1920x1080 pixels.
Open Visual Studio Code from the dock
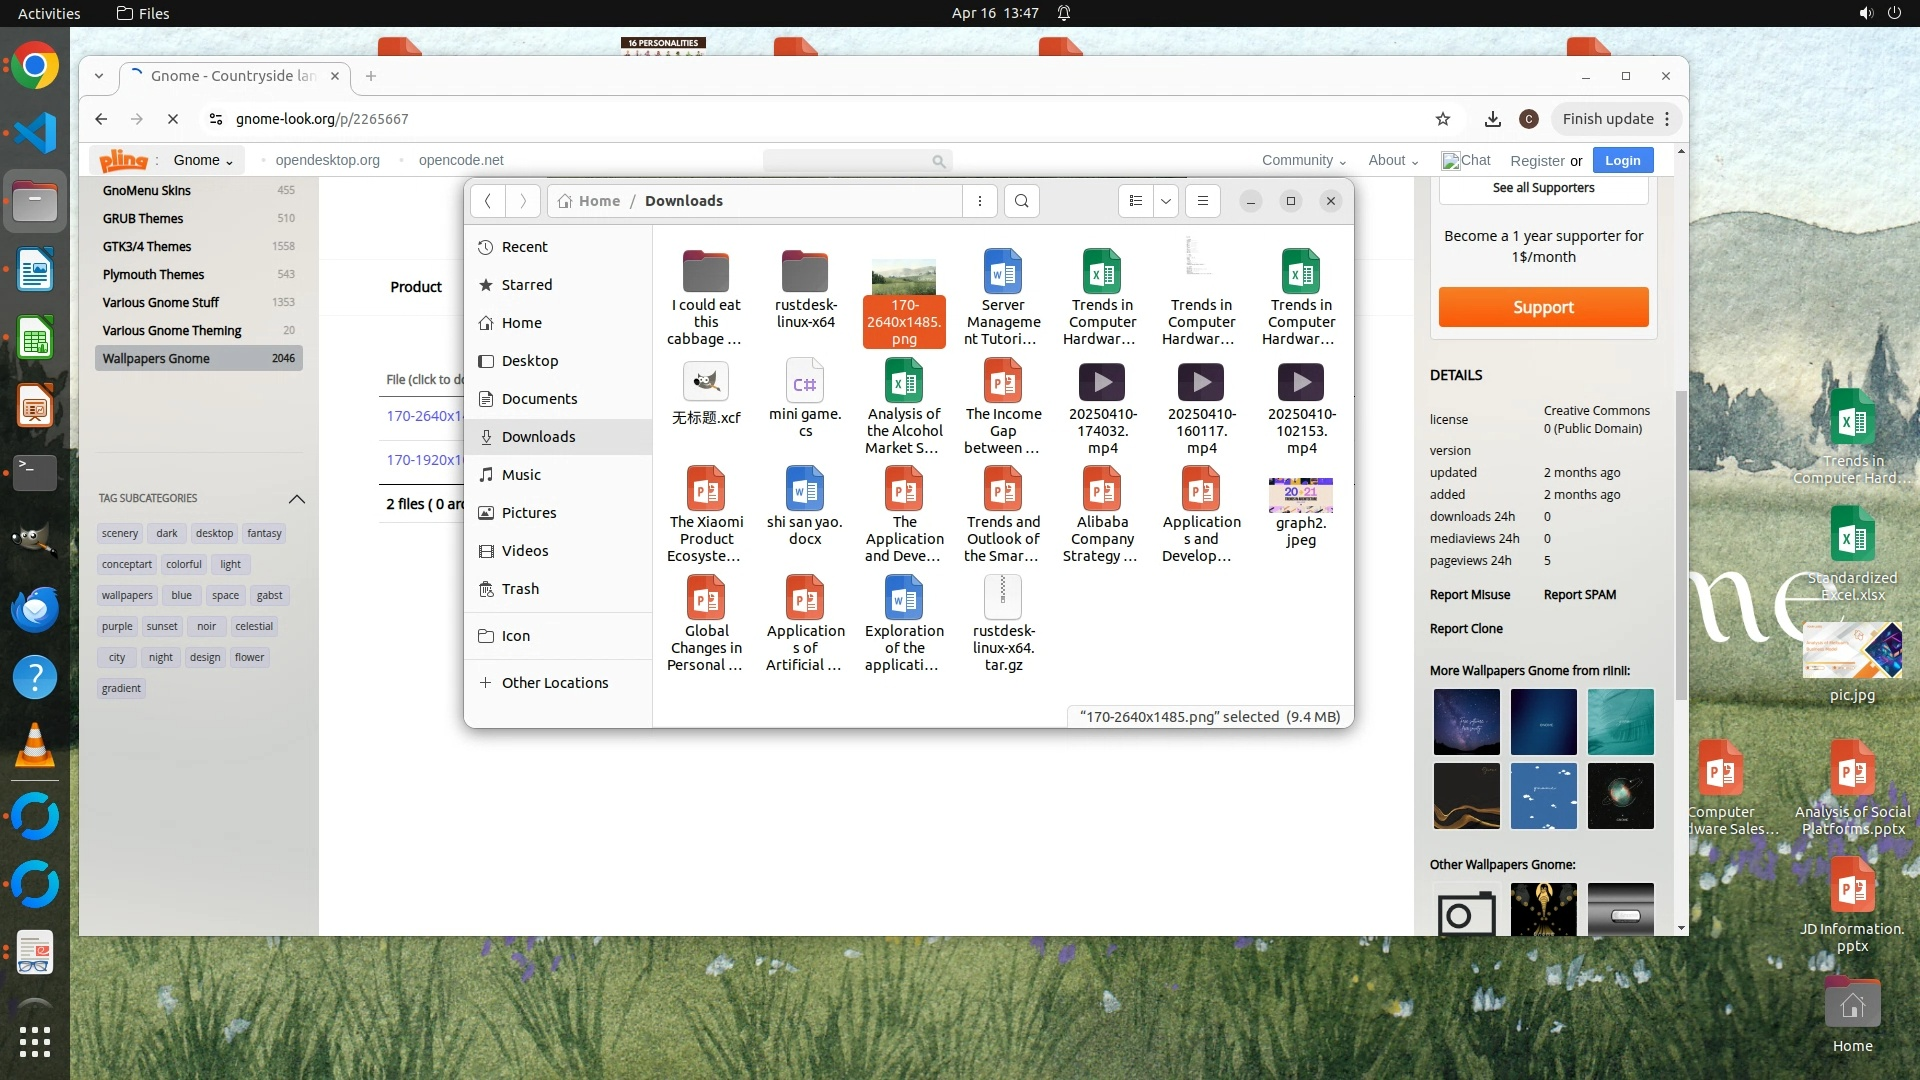[35, 133]
